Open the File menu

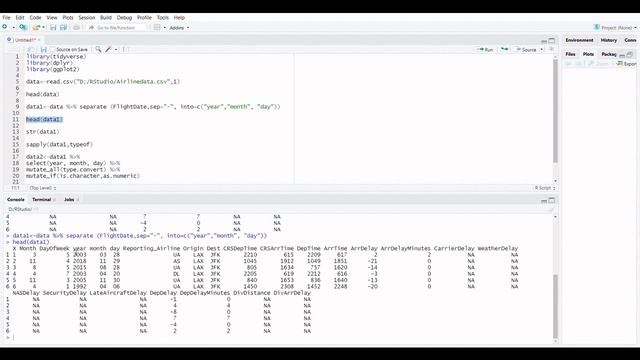(x=7, y=18)
